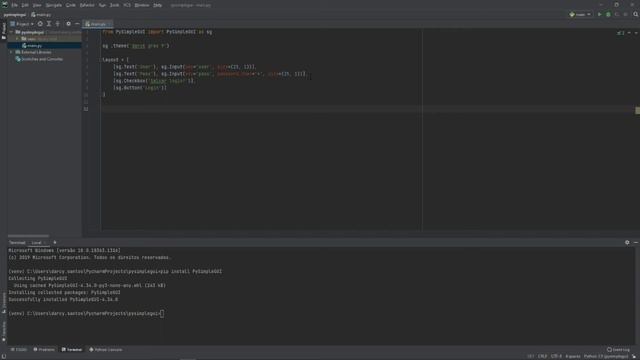The width and height of the screenshot is (640, 360).
Task: Click the terminal line 'Successfully installed PySimpleGUI'
Action: [63, 300]
